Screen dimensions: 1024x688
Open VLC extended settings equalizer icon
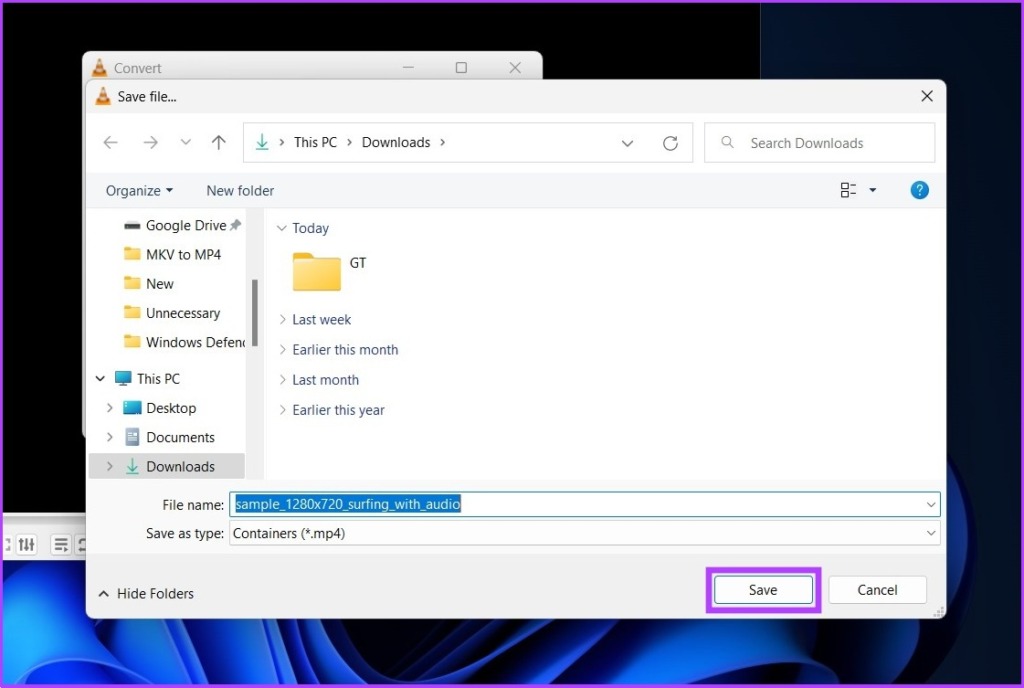27,544
